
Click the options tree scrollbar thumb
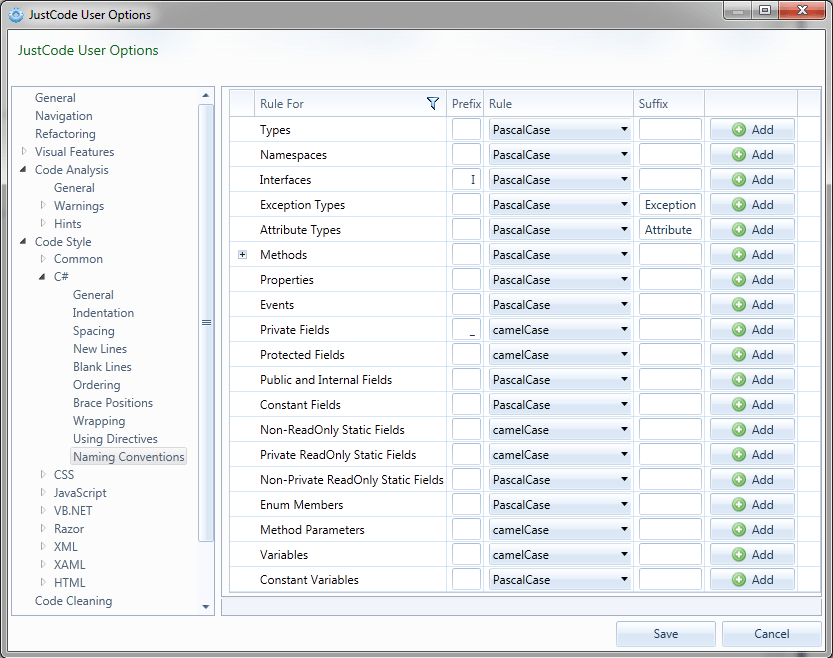206,322
